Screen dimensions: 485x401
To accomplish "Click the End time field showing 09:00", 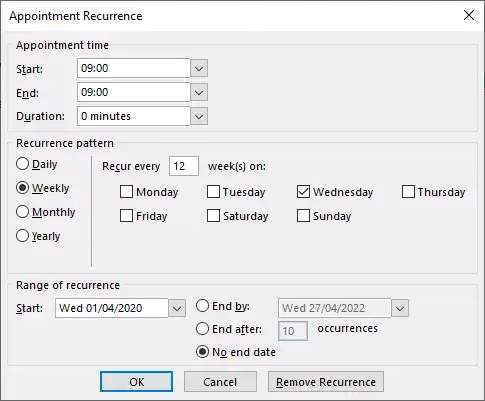I will (x=134, y=92).
